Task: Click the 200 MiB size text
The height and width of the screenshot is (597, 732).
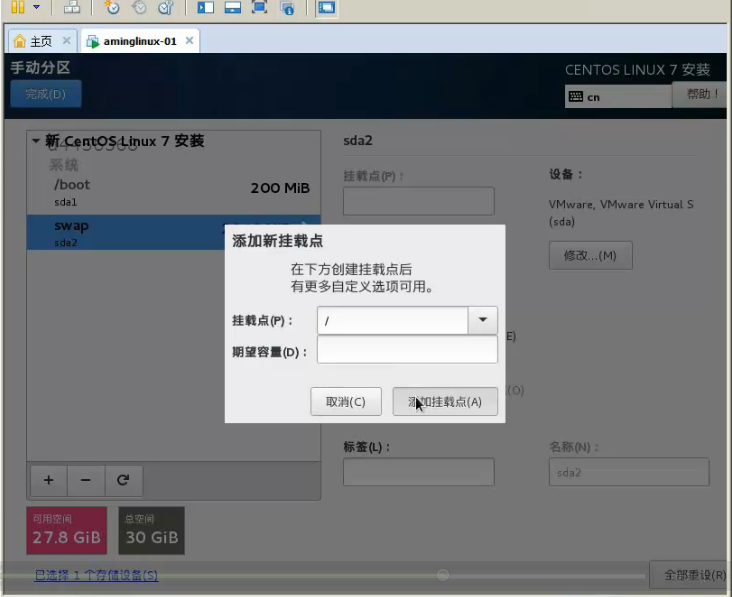Action: [280, 188]
